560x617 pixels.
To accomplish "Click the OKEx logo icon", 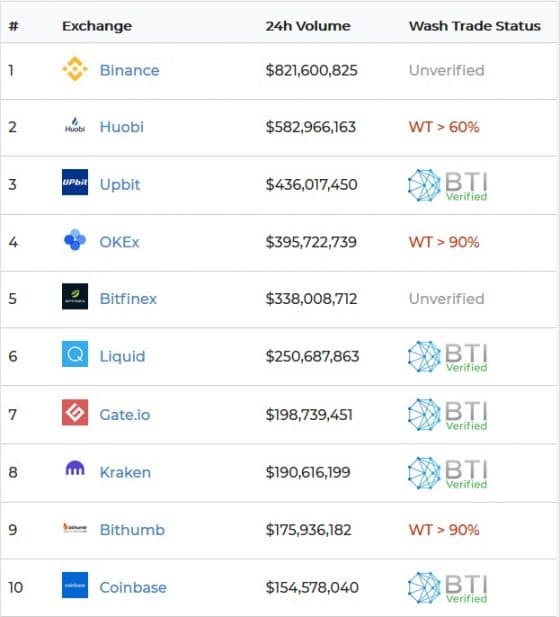I will click(x=75, y=240).
